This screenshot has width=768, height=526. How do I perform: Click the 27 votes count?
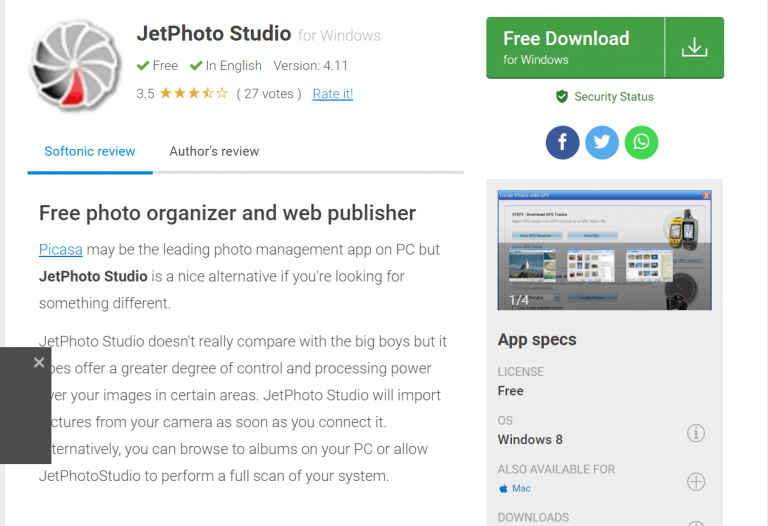[x=269, y=94]
